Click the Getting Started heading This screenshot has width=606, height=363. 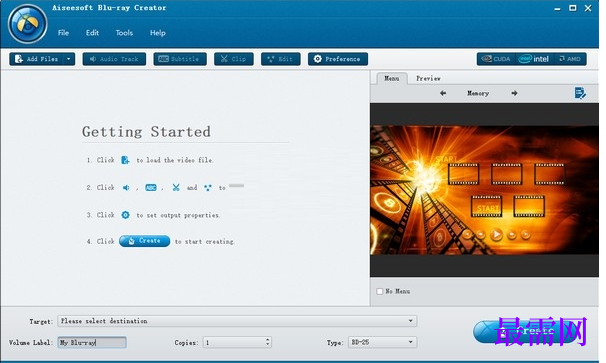146,132
